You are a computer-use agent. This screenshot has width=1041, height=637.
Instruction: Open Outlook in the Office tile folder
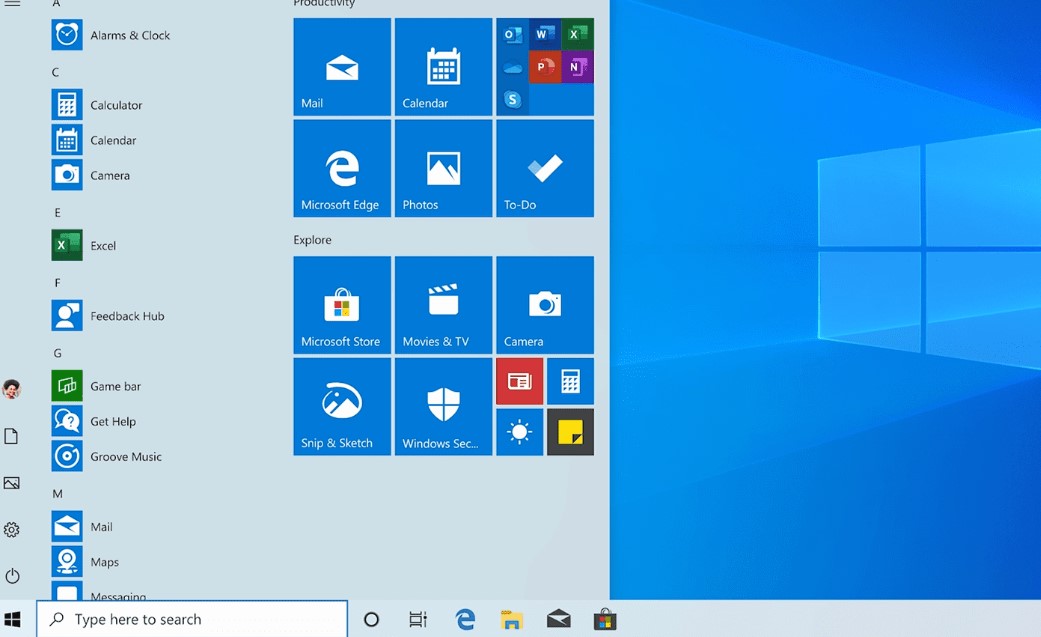click(513, 35)
